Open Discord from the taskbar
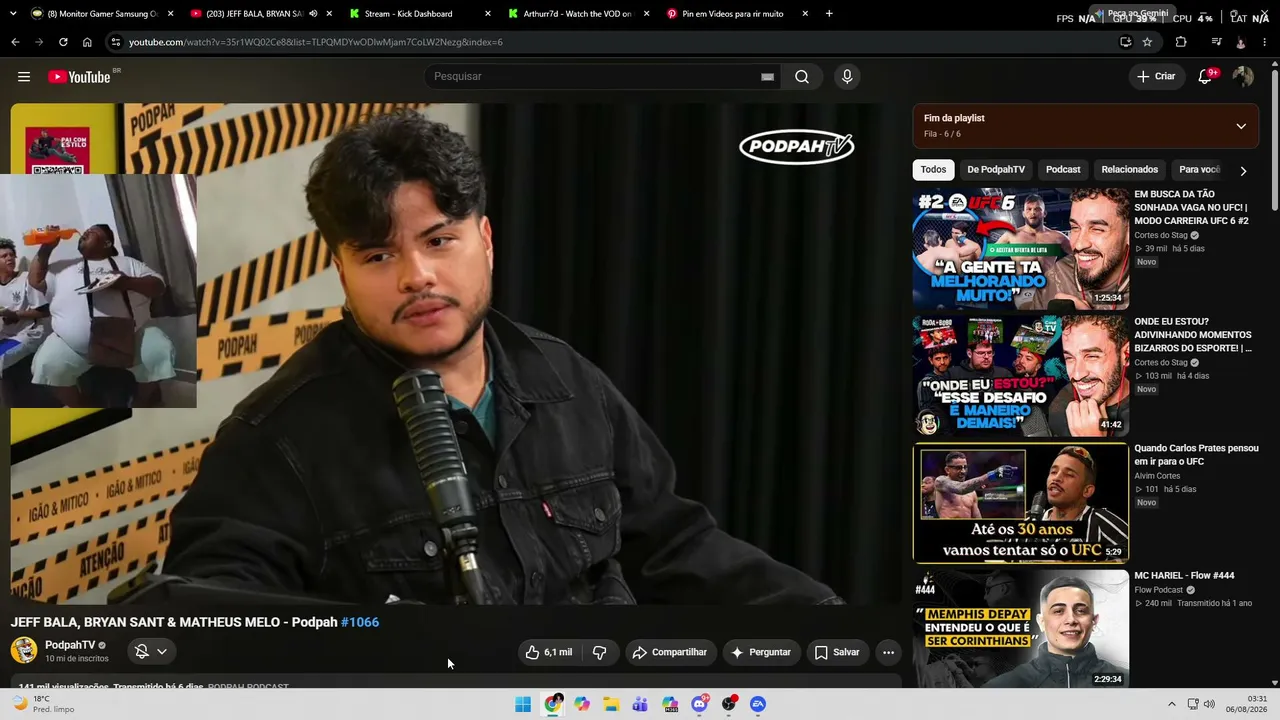 (699, 704)
